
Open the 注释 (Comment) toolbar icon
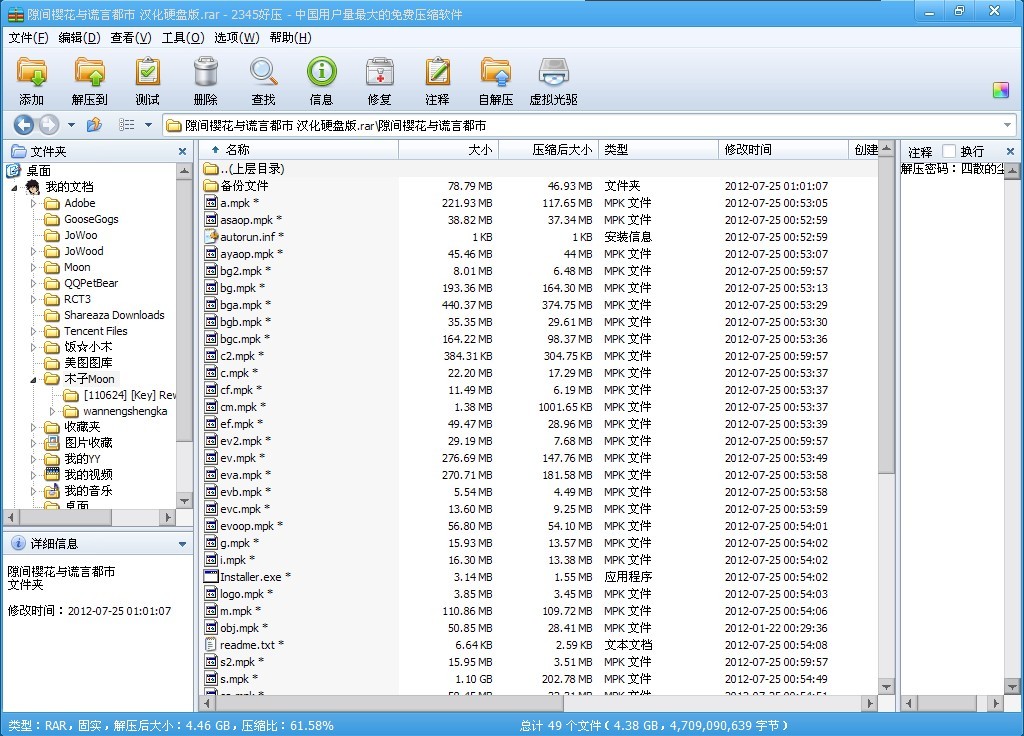[438, 73]
